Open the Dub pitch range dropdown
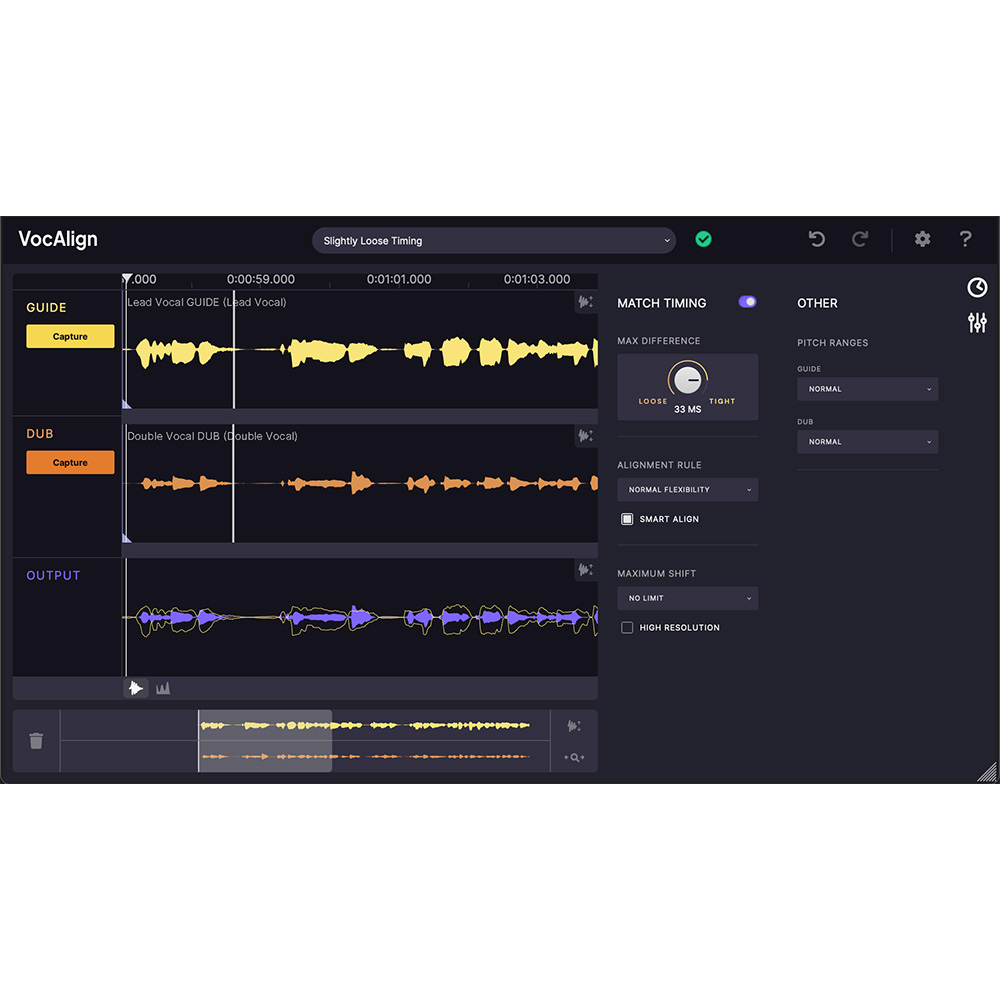Image resolution: width=1000 pixels, height=1000 pixels. [x=867, y=442]
